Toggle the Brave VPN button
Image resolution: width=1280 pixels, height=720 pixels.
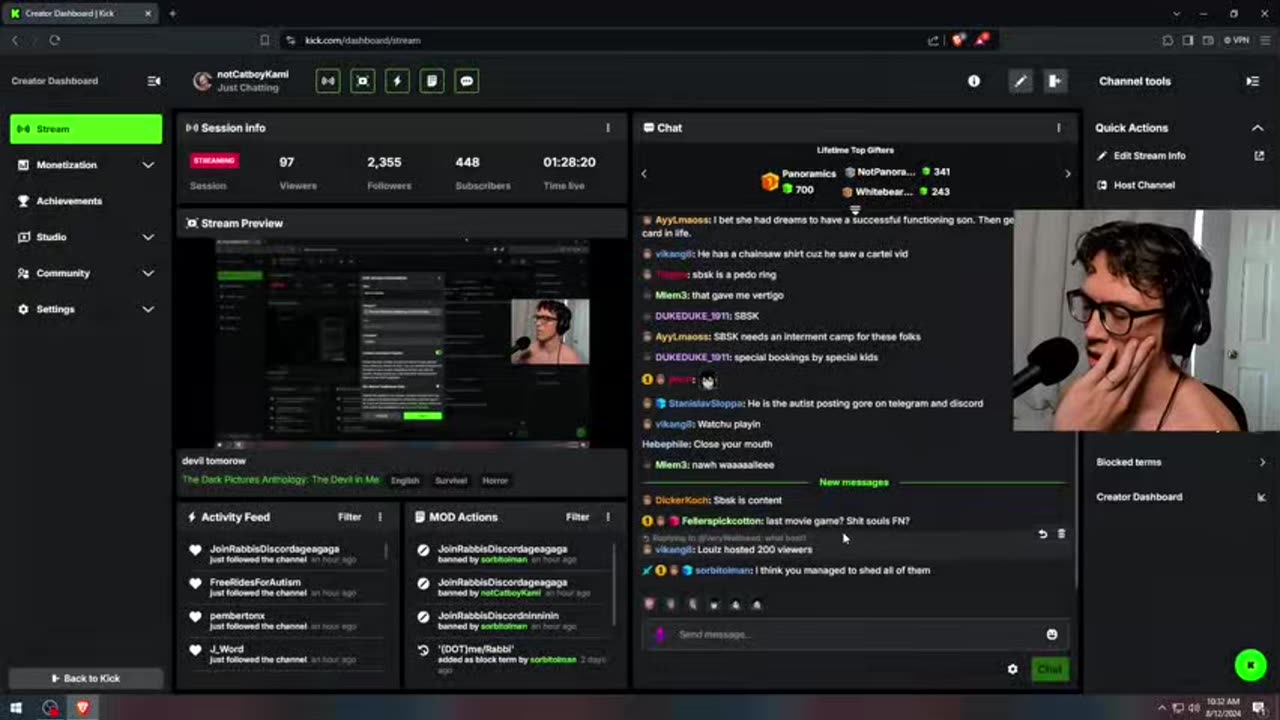(1237, 40)
